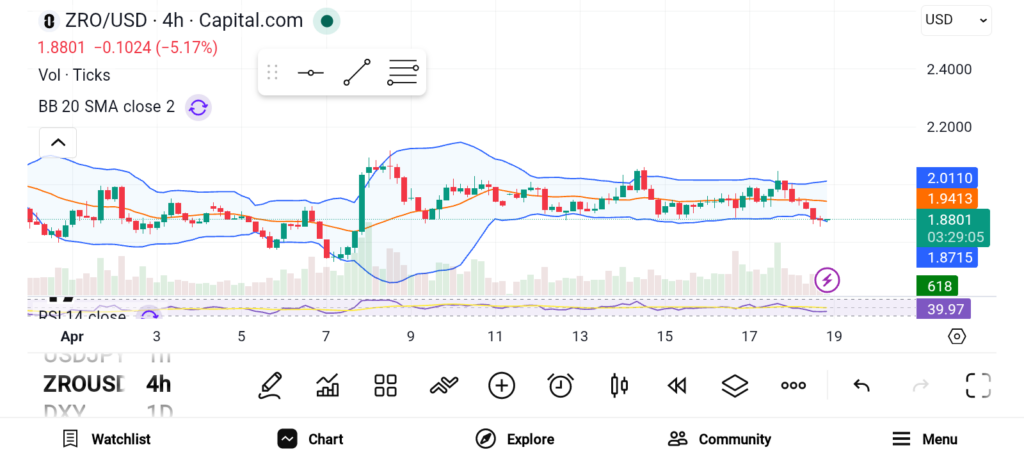Switch to the Explore tab

[x=515, y=439]
